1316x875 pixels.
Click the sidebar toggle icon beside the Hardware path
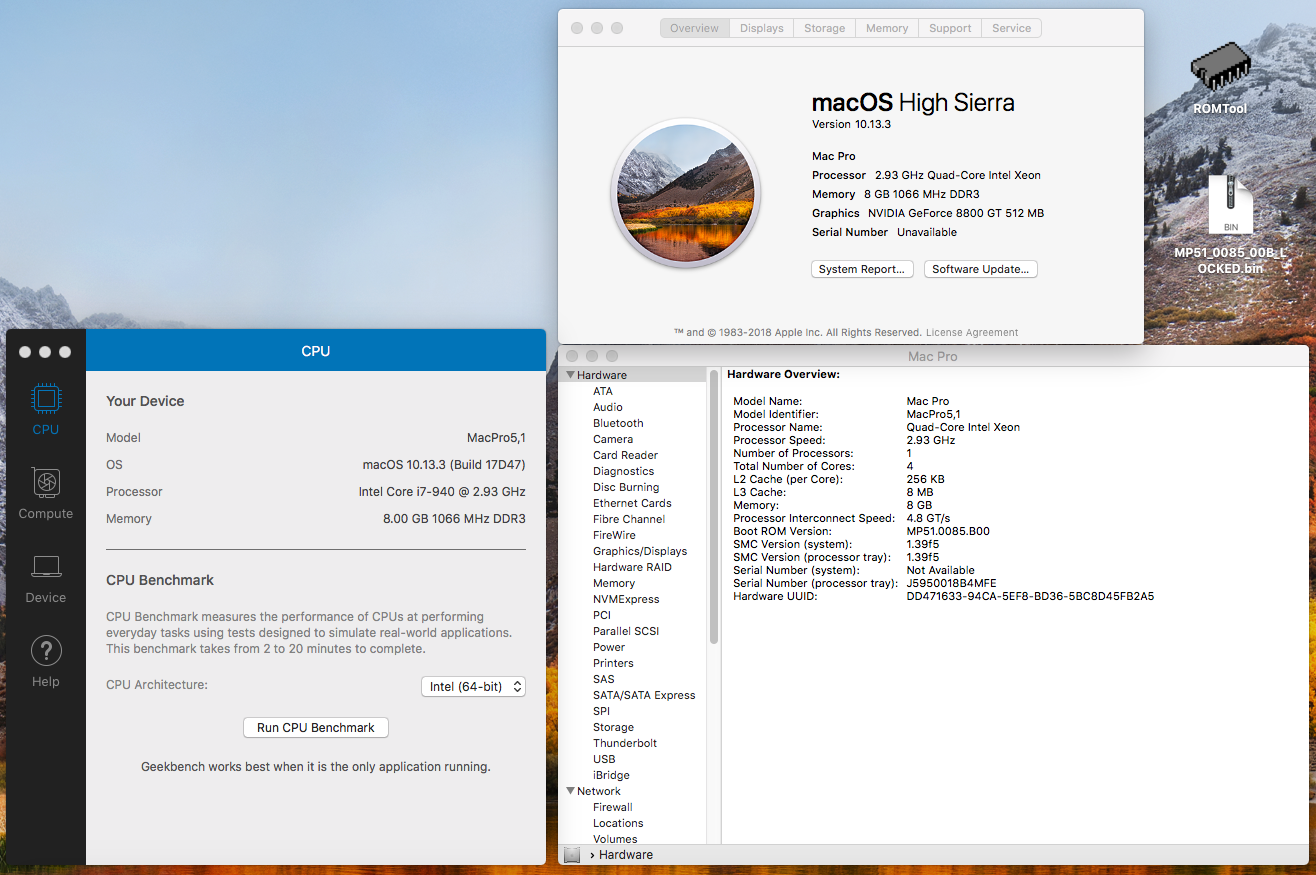click(x=572, y=855)
